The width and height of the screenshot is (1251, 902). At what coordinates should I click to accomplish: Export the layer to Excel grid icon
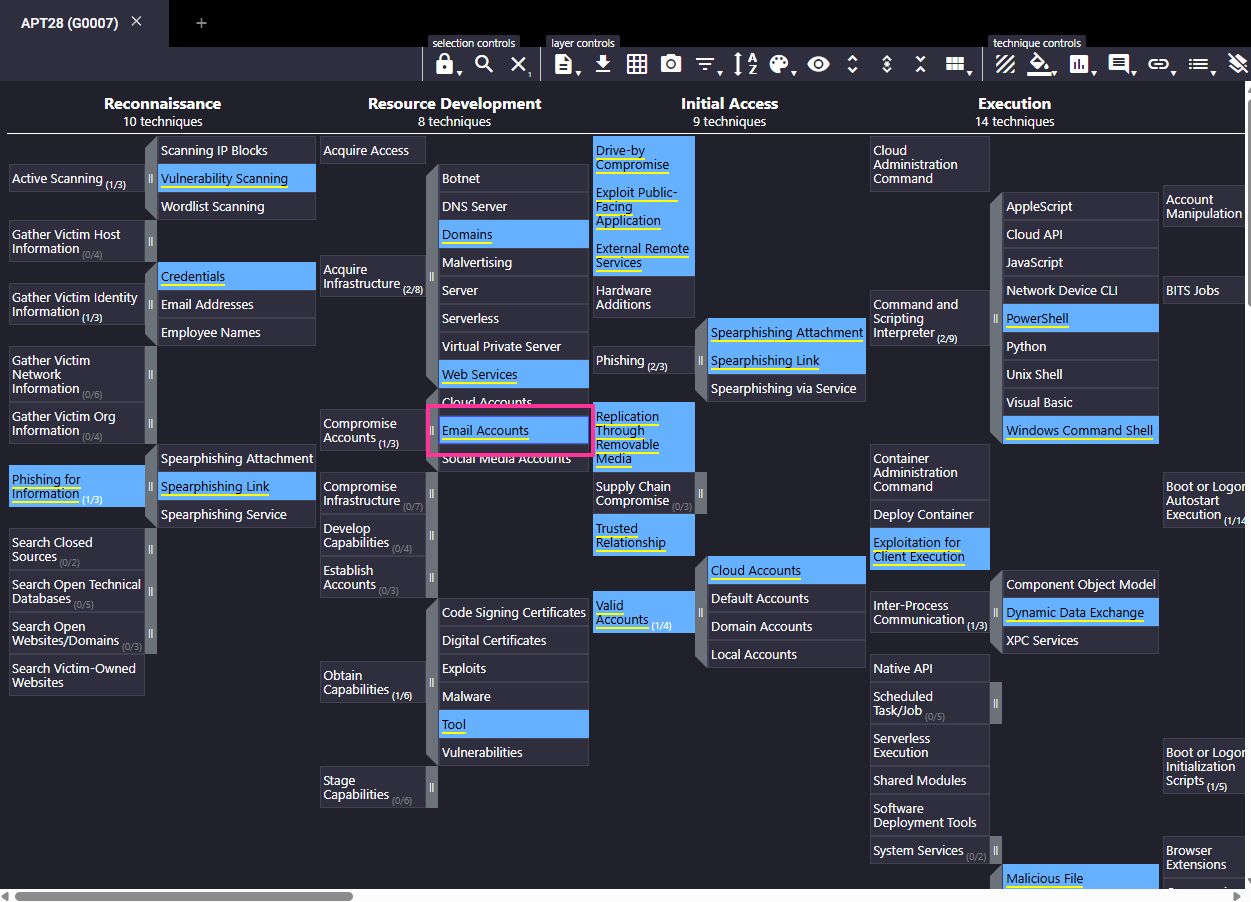(637, 64)
